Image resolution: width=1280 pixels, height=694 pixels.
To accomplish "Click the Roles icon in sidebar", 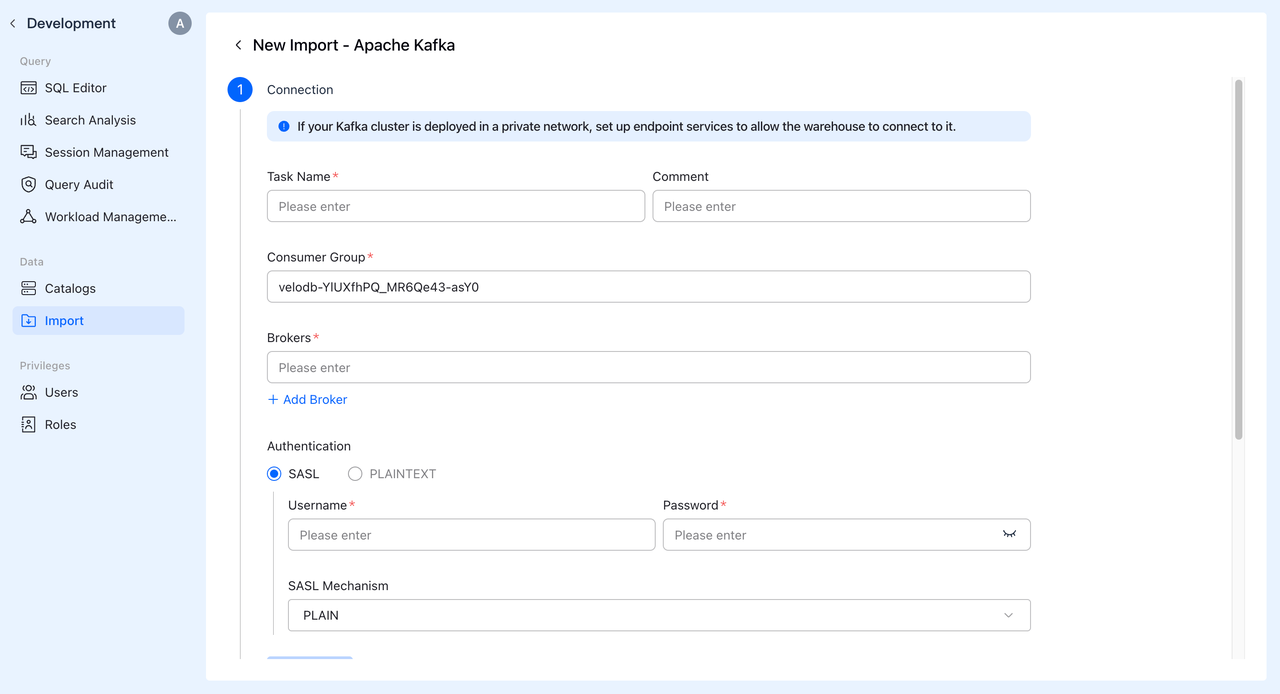I will click(28, 424).
